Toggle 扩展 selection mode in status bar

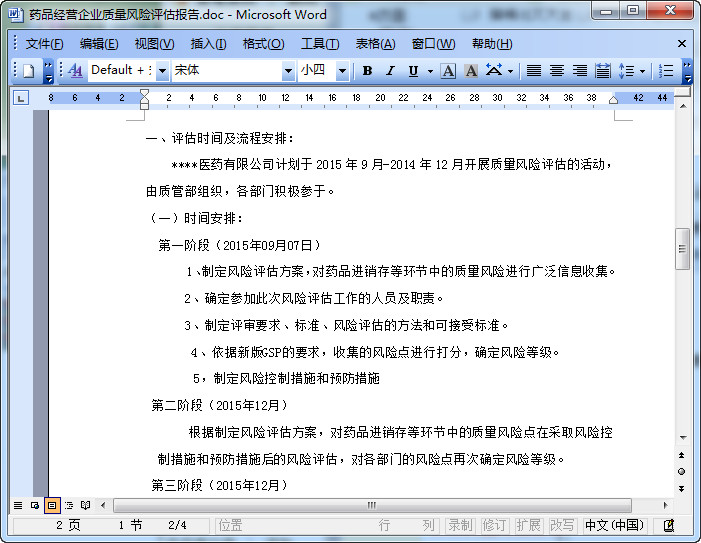[x=528, y=525]
